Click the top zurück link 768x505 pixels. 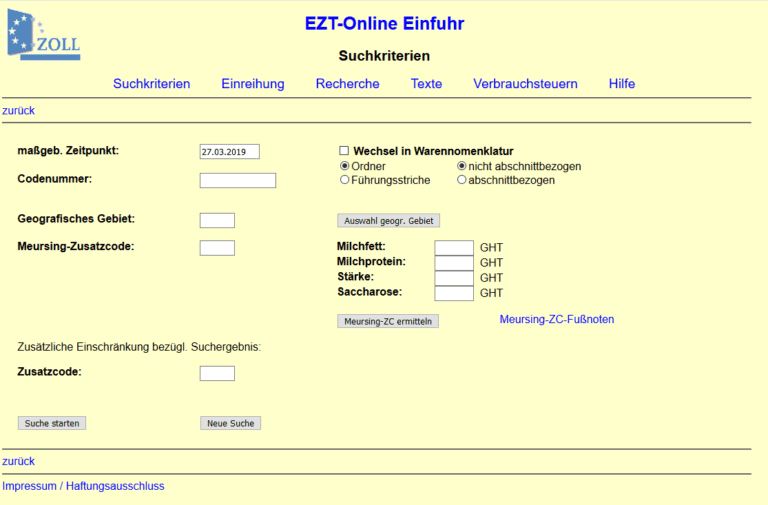(x=19, y=111)
